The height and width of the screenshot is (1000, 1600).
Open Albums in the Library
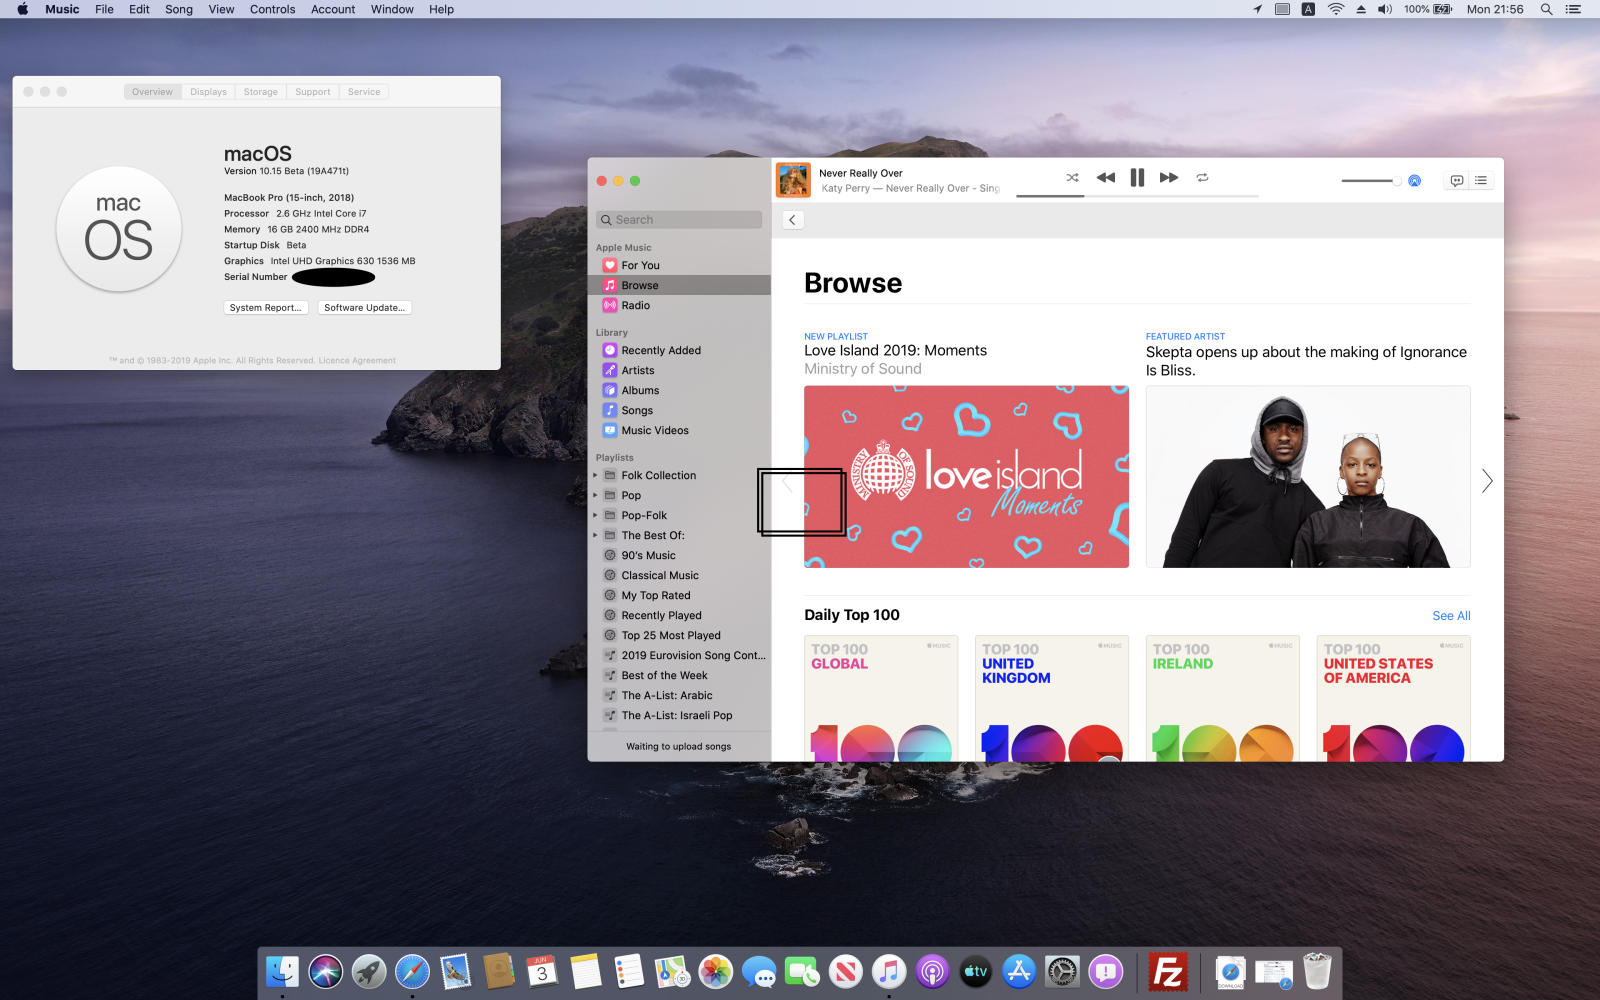[679, 391]
